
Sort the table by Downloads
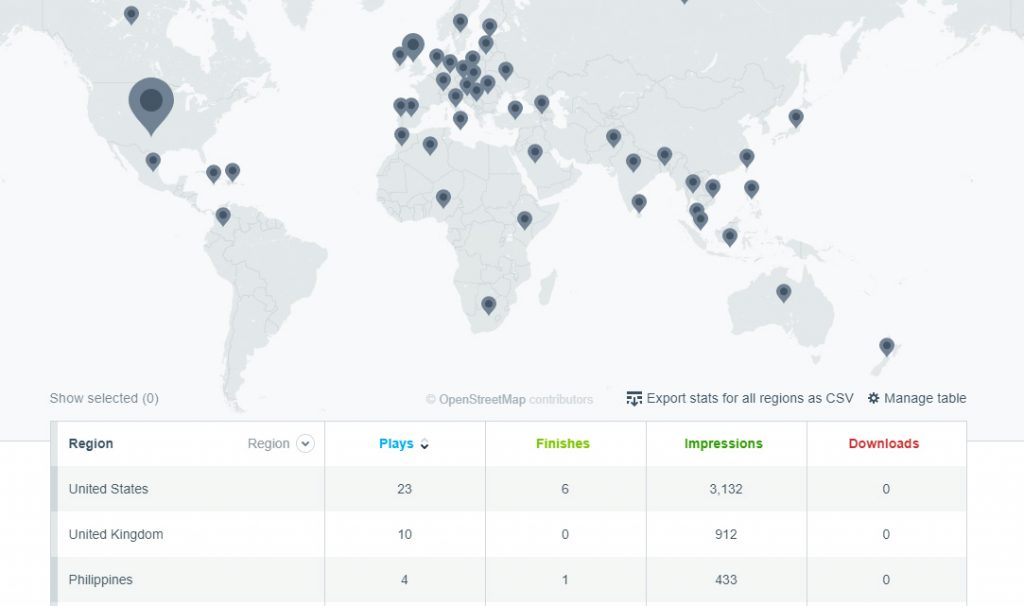pos(885,443)
